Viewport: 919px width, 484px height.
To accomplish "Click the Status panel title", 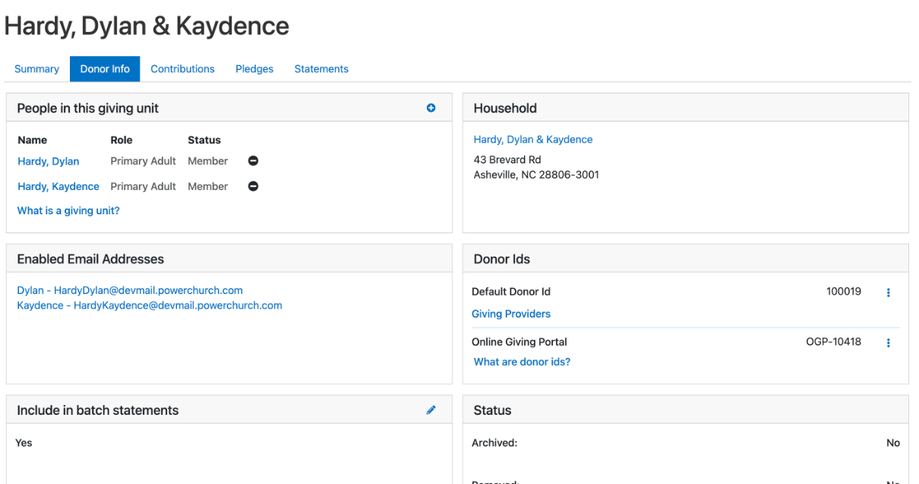I will [492, 410].
